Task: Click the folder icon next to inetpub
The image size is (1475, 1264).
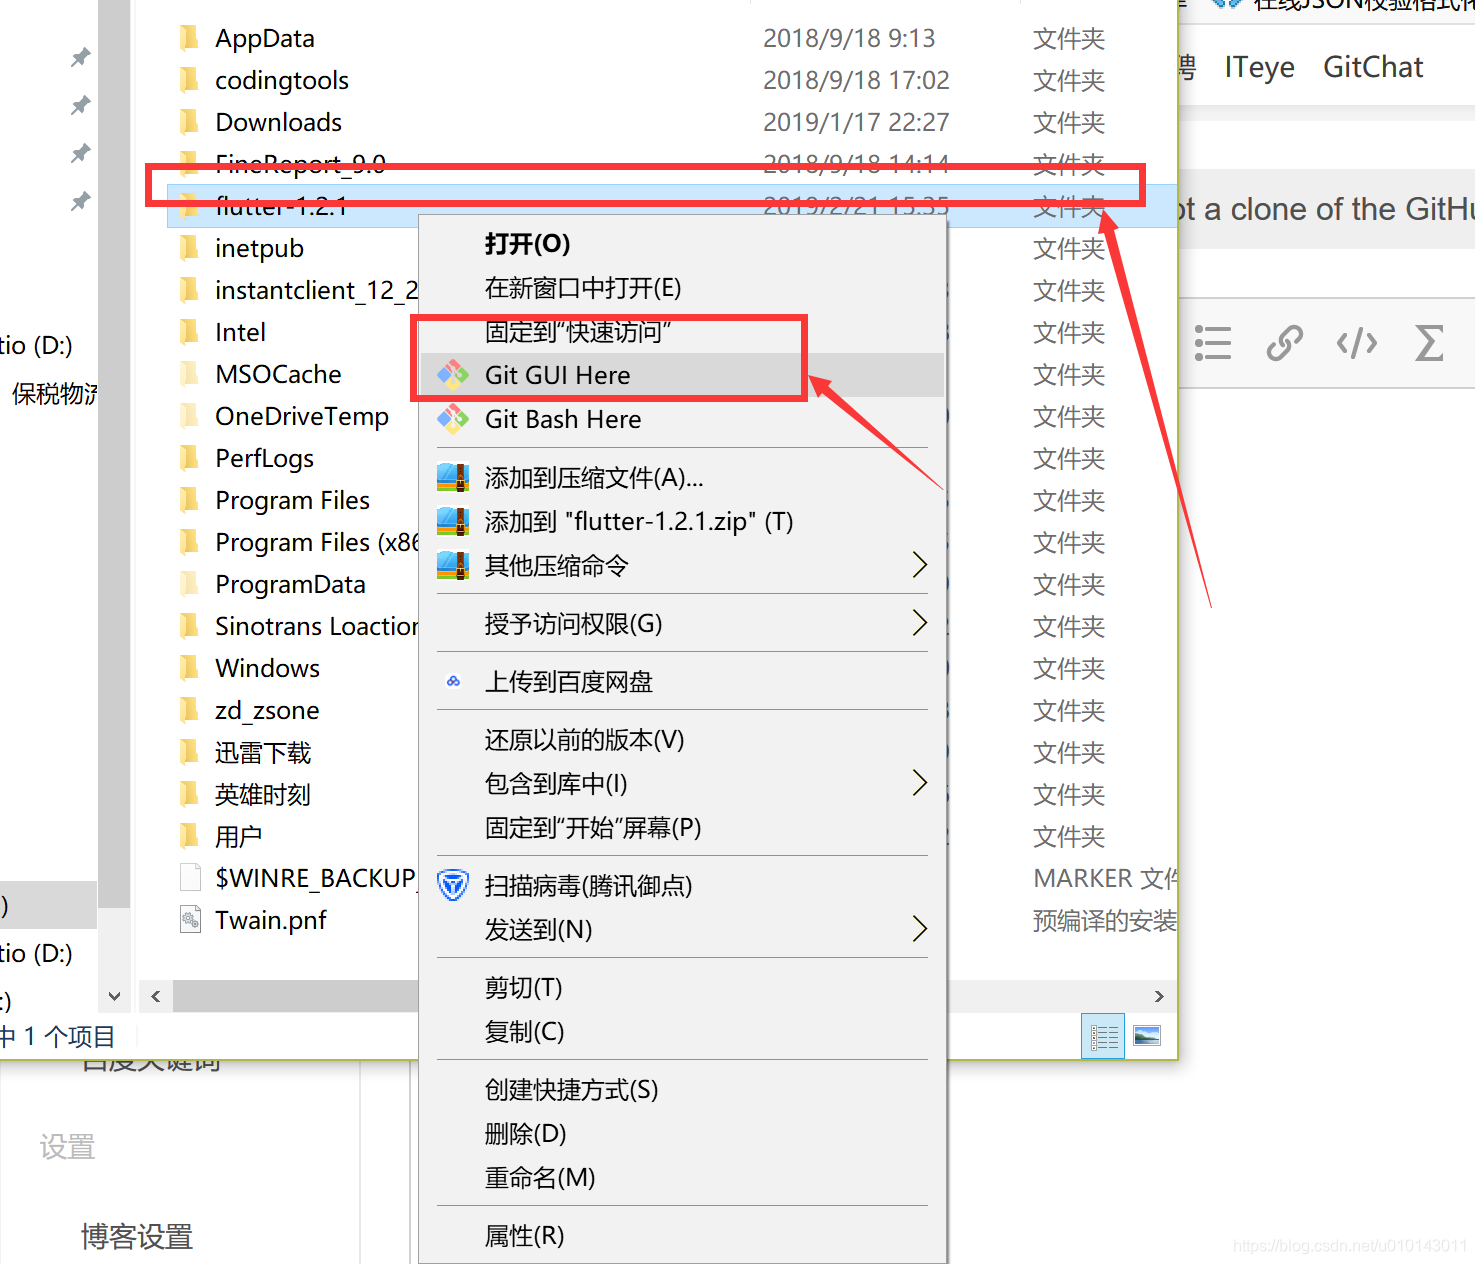Action: tap(188, 248)
